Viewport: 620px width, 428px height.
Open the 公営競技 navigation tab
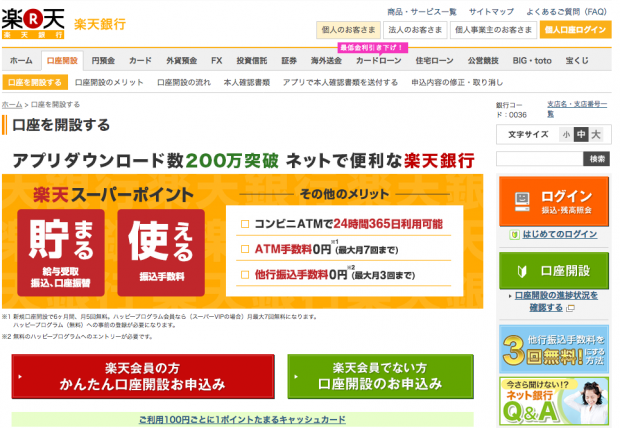(x=483, y=61)
